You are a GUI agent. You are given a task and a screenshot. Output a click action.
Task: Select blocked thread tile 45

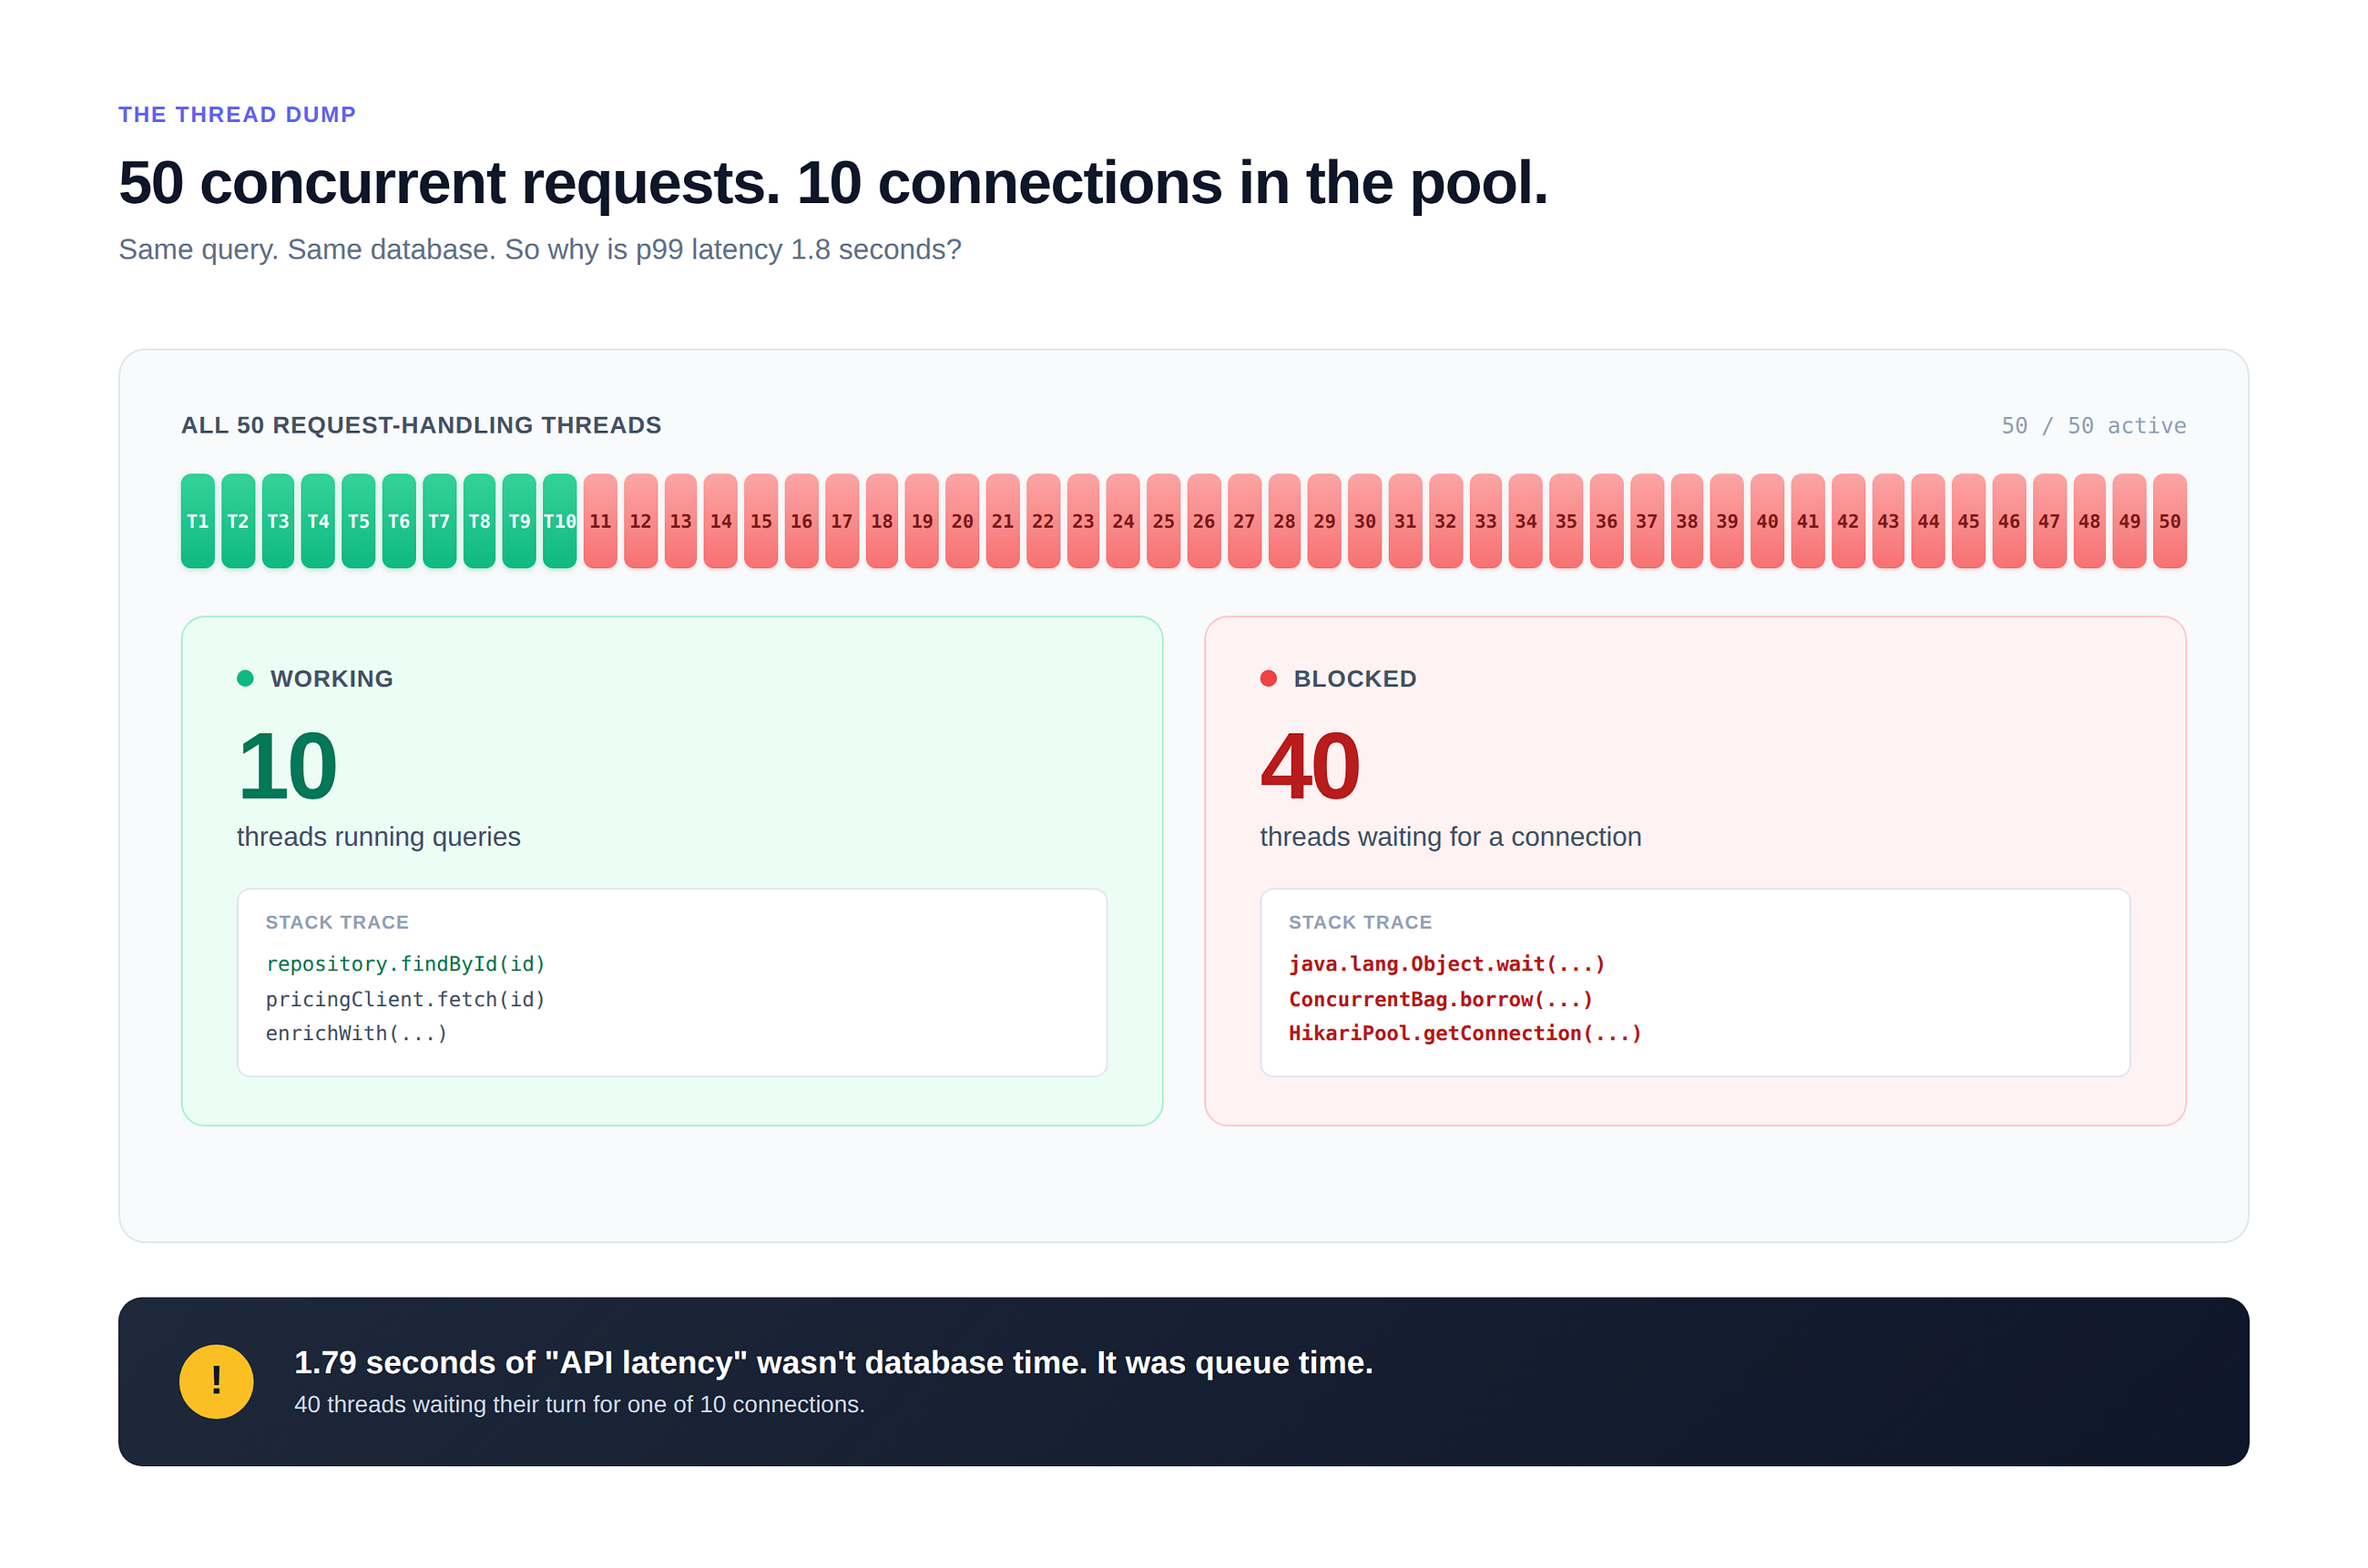pos(1968,521)
